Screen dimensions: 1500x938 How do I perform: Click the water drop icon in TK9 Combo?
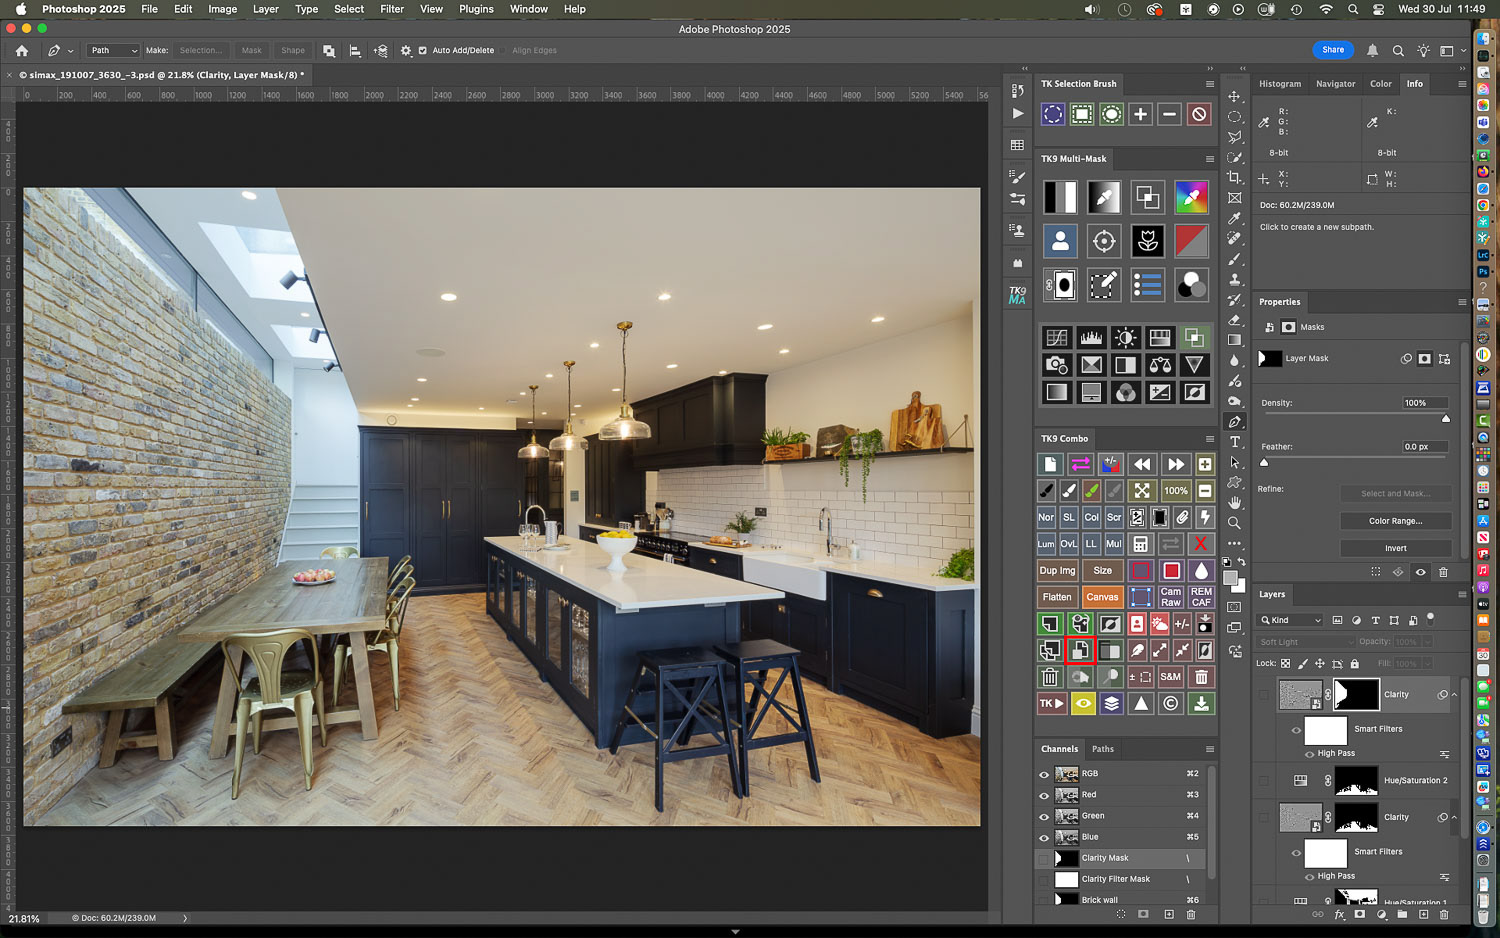point(1201,571)
